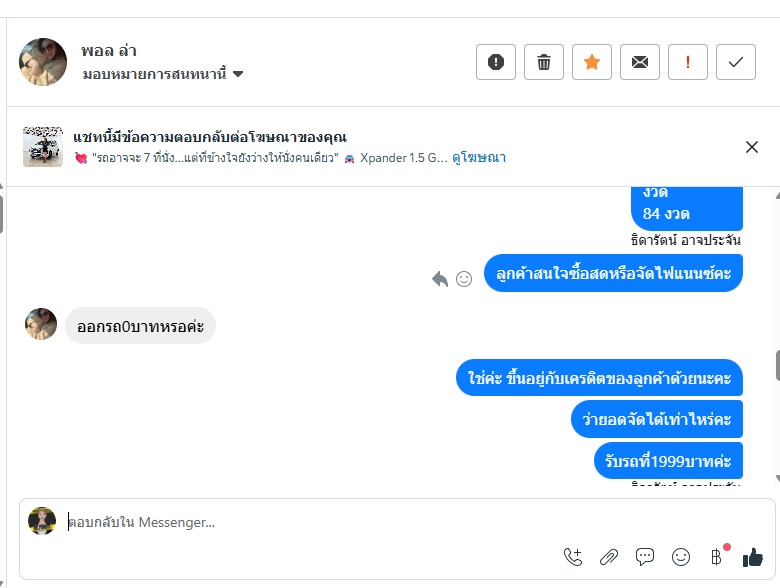
Task: Click the Xpander ad thumbnail image
Action: [x=43, y=147]
